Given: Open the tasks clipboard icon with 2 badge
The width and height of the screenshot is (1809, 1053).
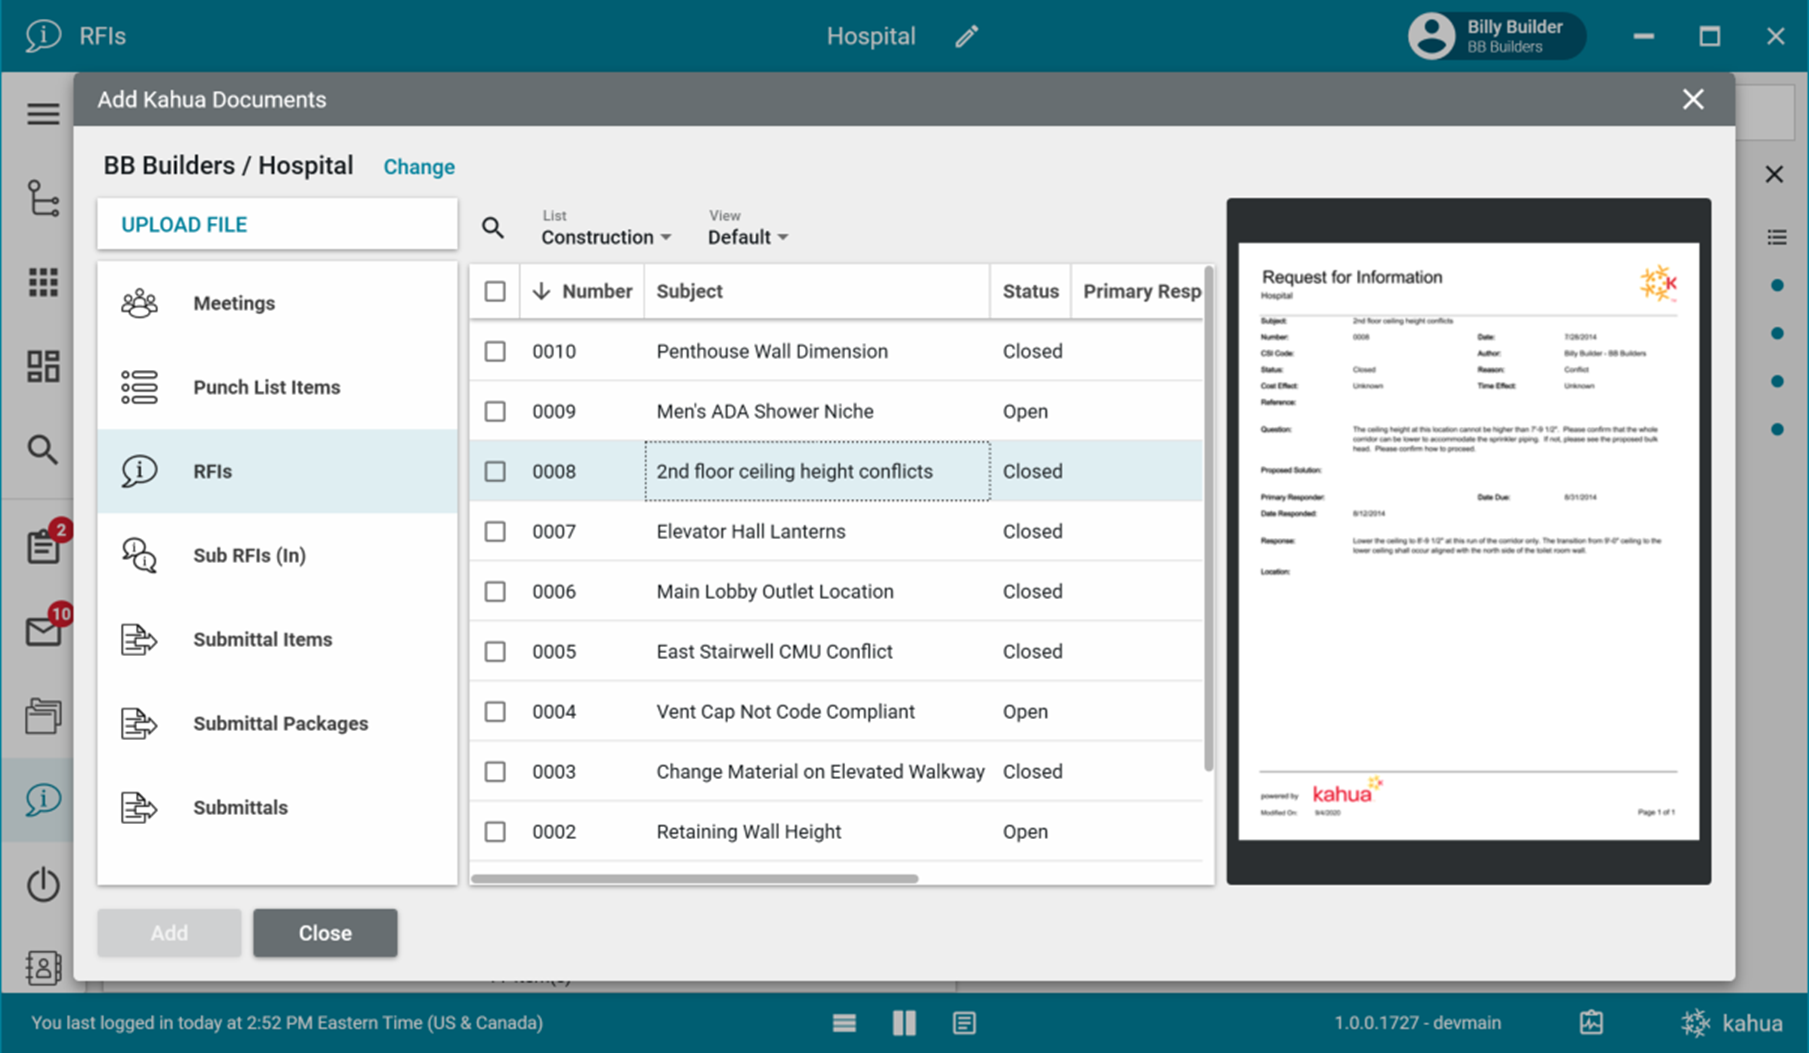Looking at the screenshot, I should click(44, 546).
